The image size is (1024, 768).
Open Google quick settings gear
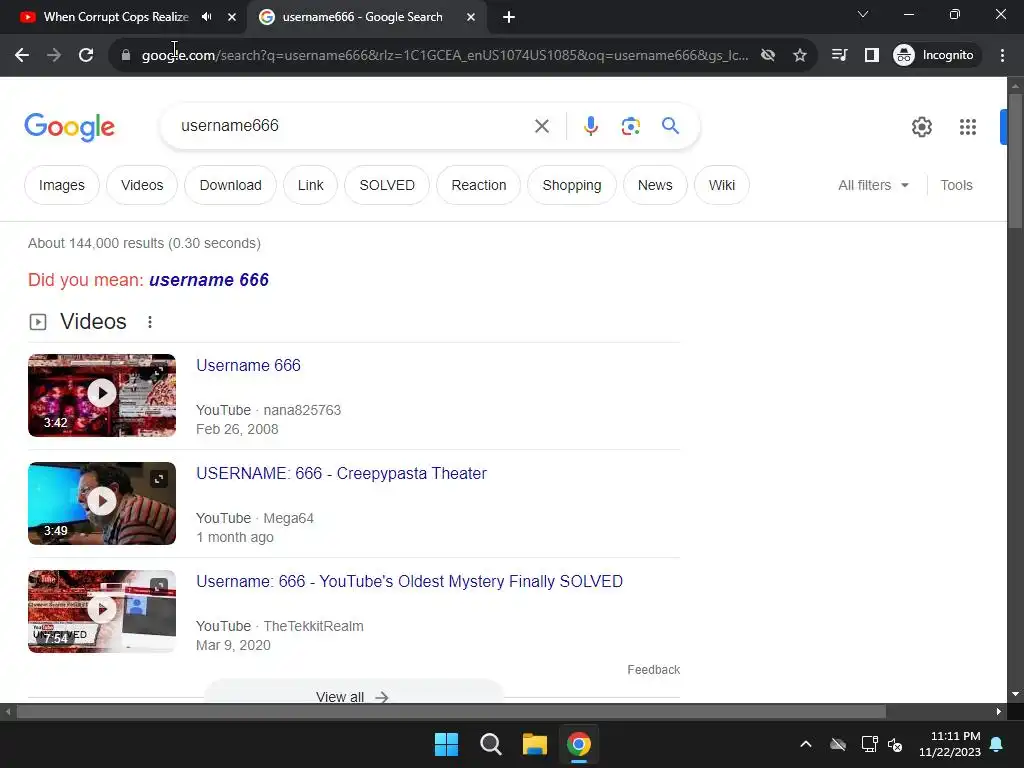pos(922,127)
